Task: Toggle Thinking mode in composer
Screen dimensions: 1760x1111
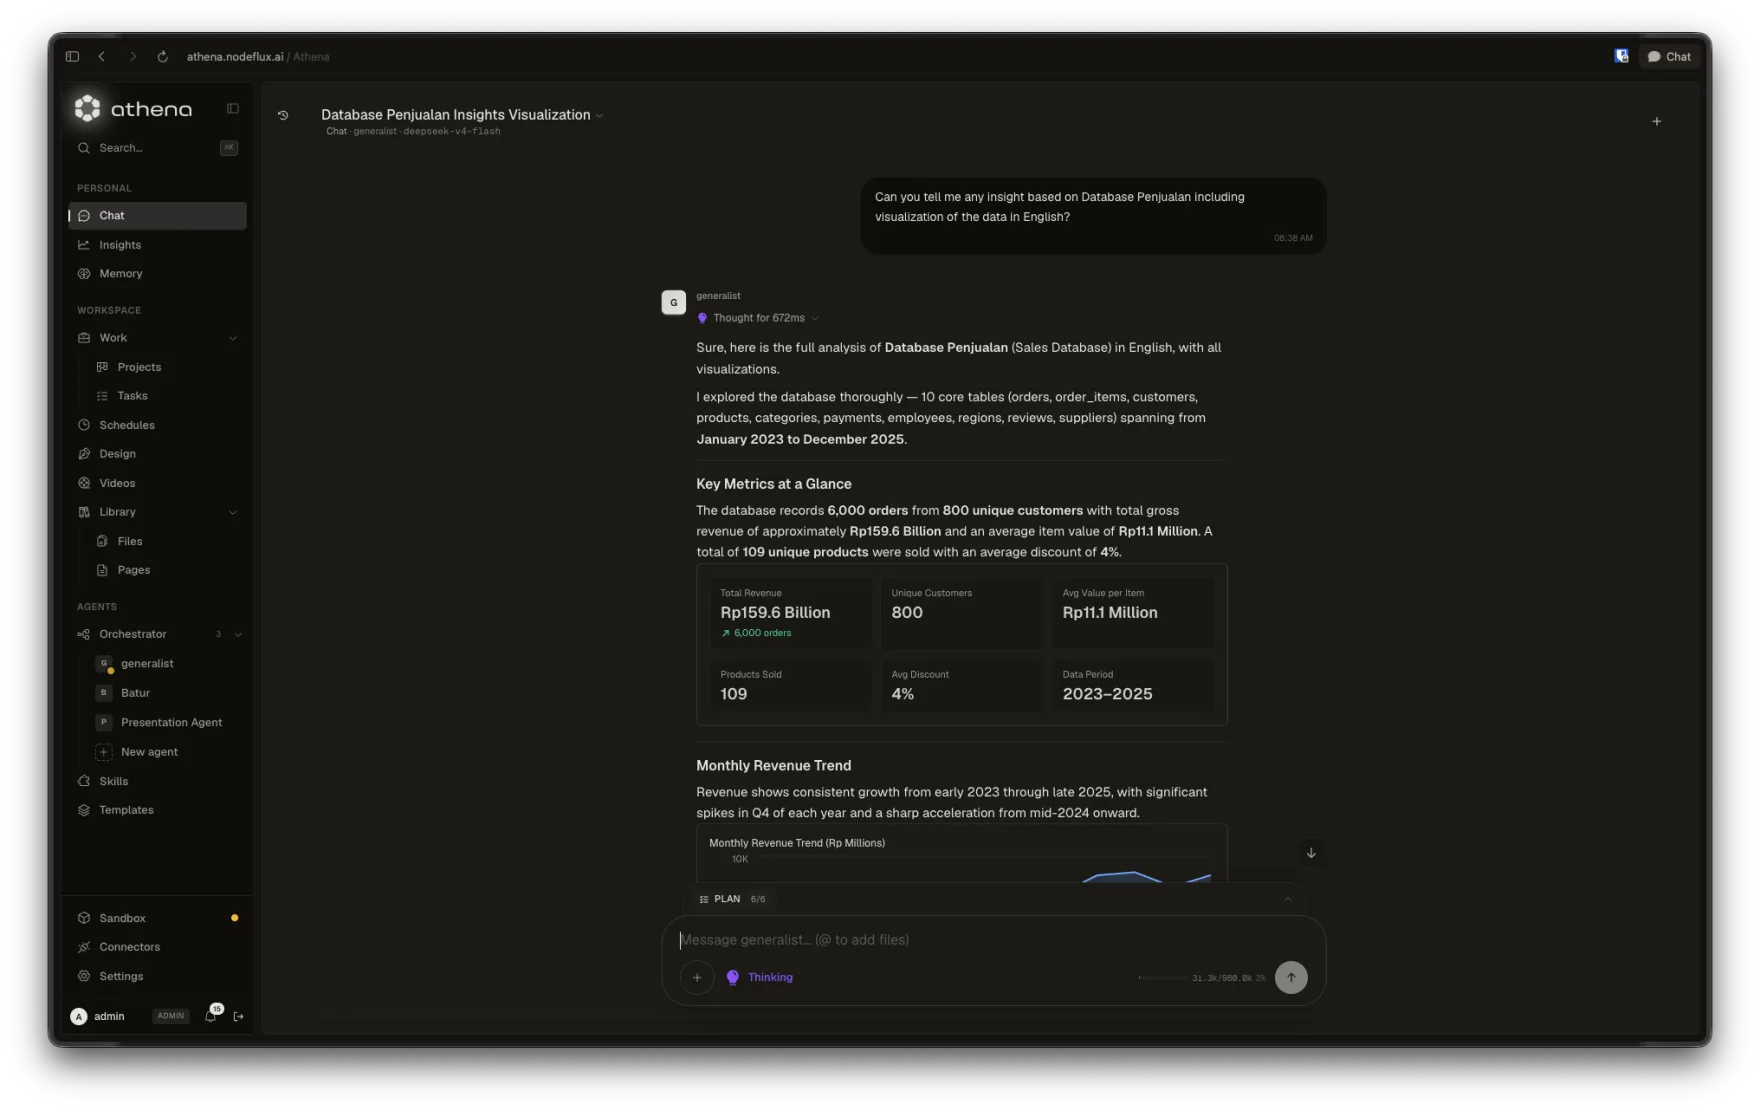Action: (x=760, y=977)
